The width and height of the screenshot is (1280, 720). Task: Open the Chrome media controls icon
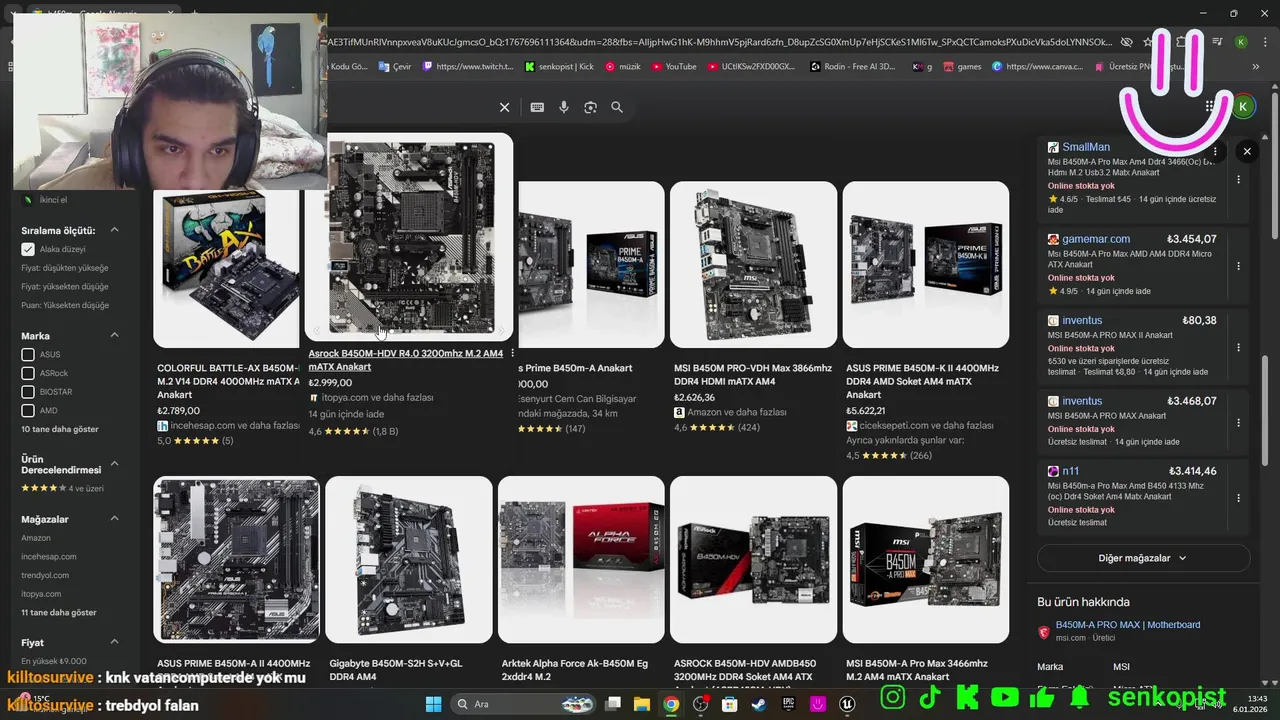(x=1218, y=42)
